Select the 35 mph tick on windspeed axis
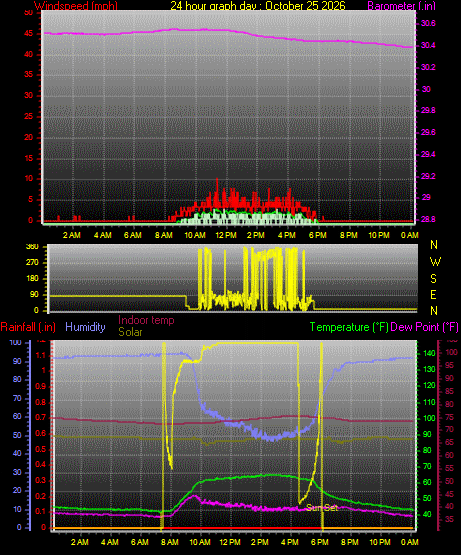The height and width of the screenshot is (555, 461). [x=29, y=75]
